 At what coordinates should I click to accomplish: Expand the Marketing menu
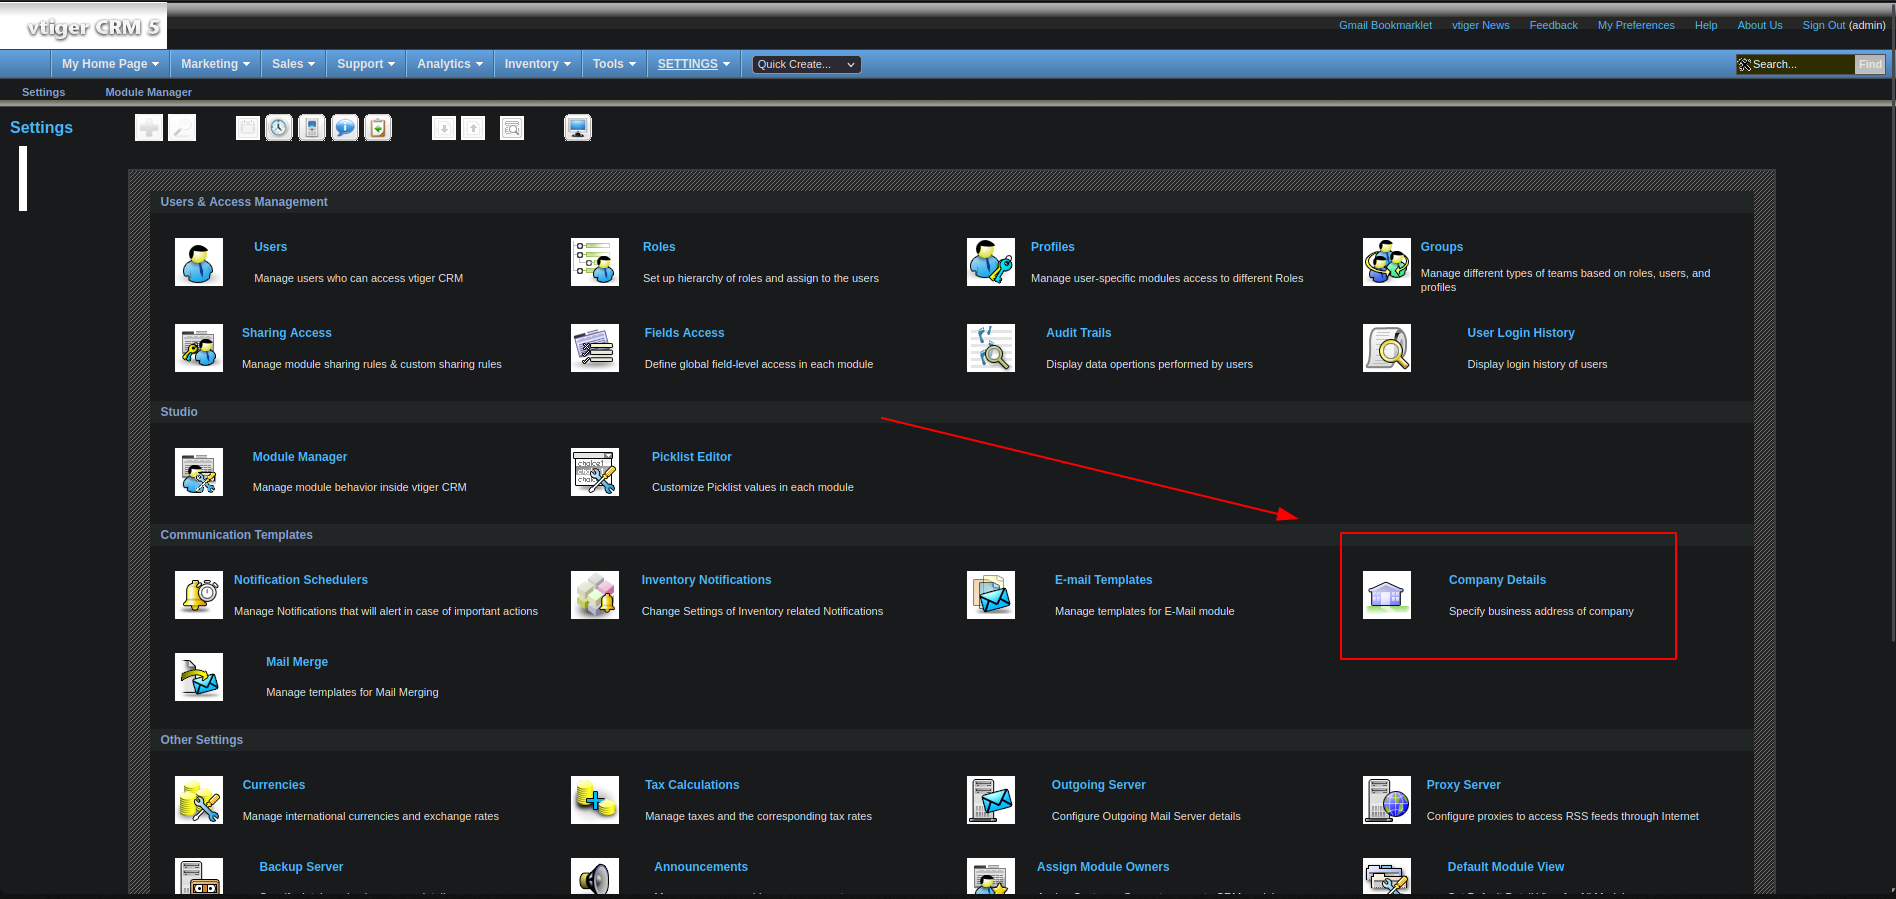215,64
